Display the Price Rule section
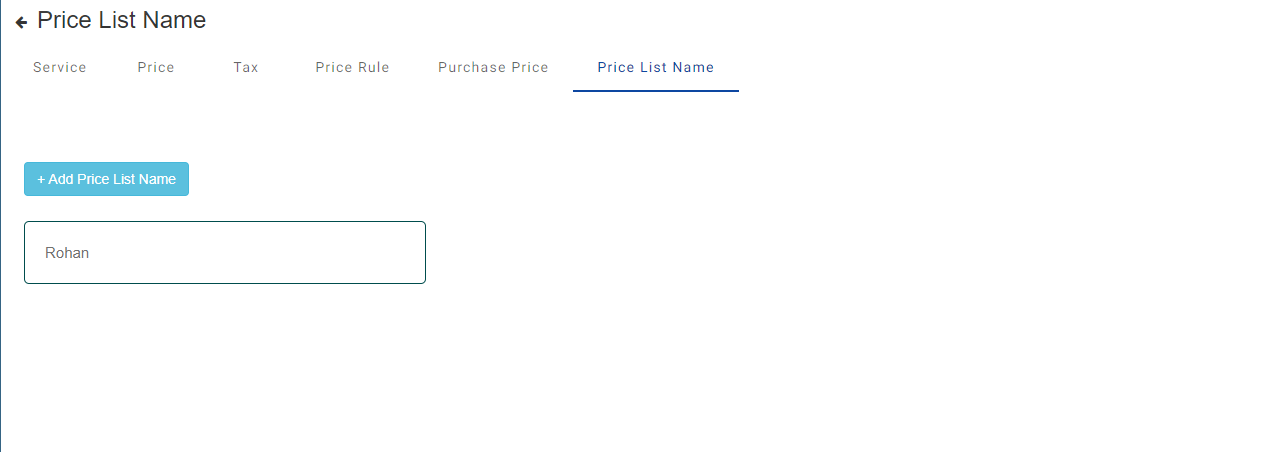 [352, 68]
